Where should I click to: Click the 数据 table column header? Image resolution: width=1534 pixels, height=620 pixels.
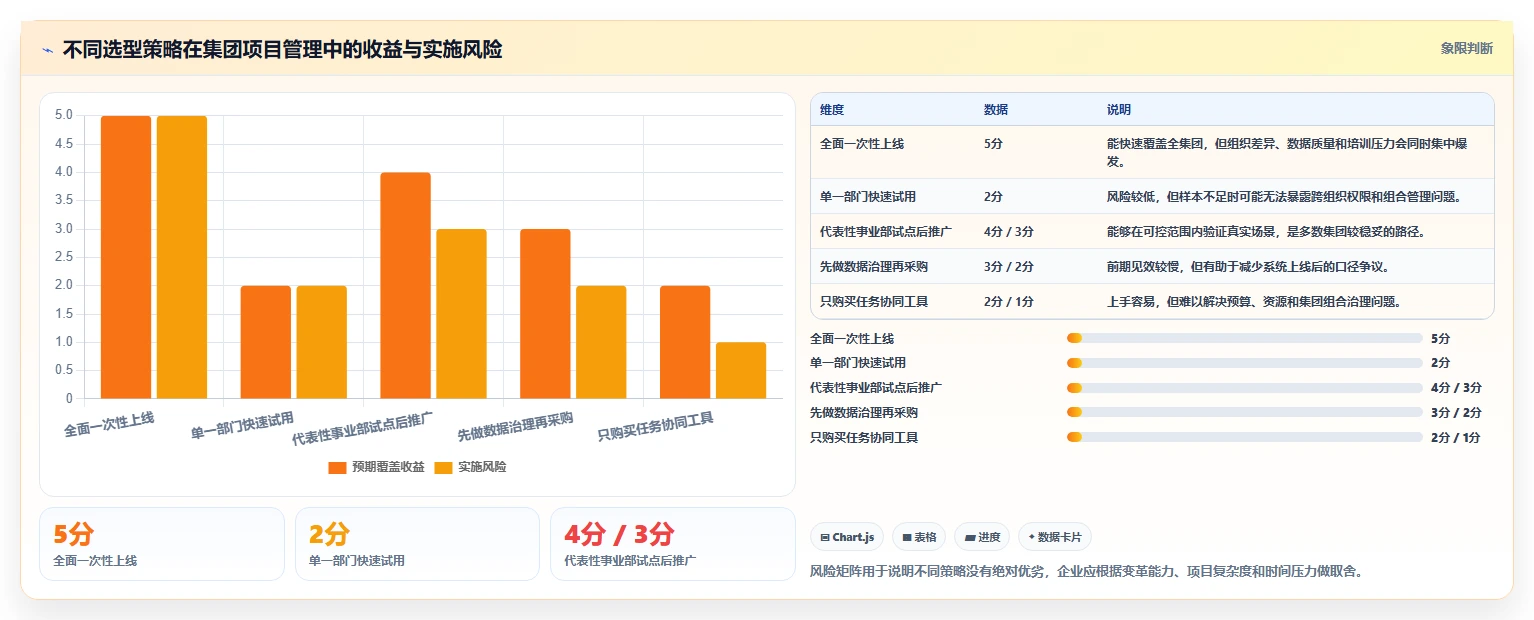click(x=996, y=109)
